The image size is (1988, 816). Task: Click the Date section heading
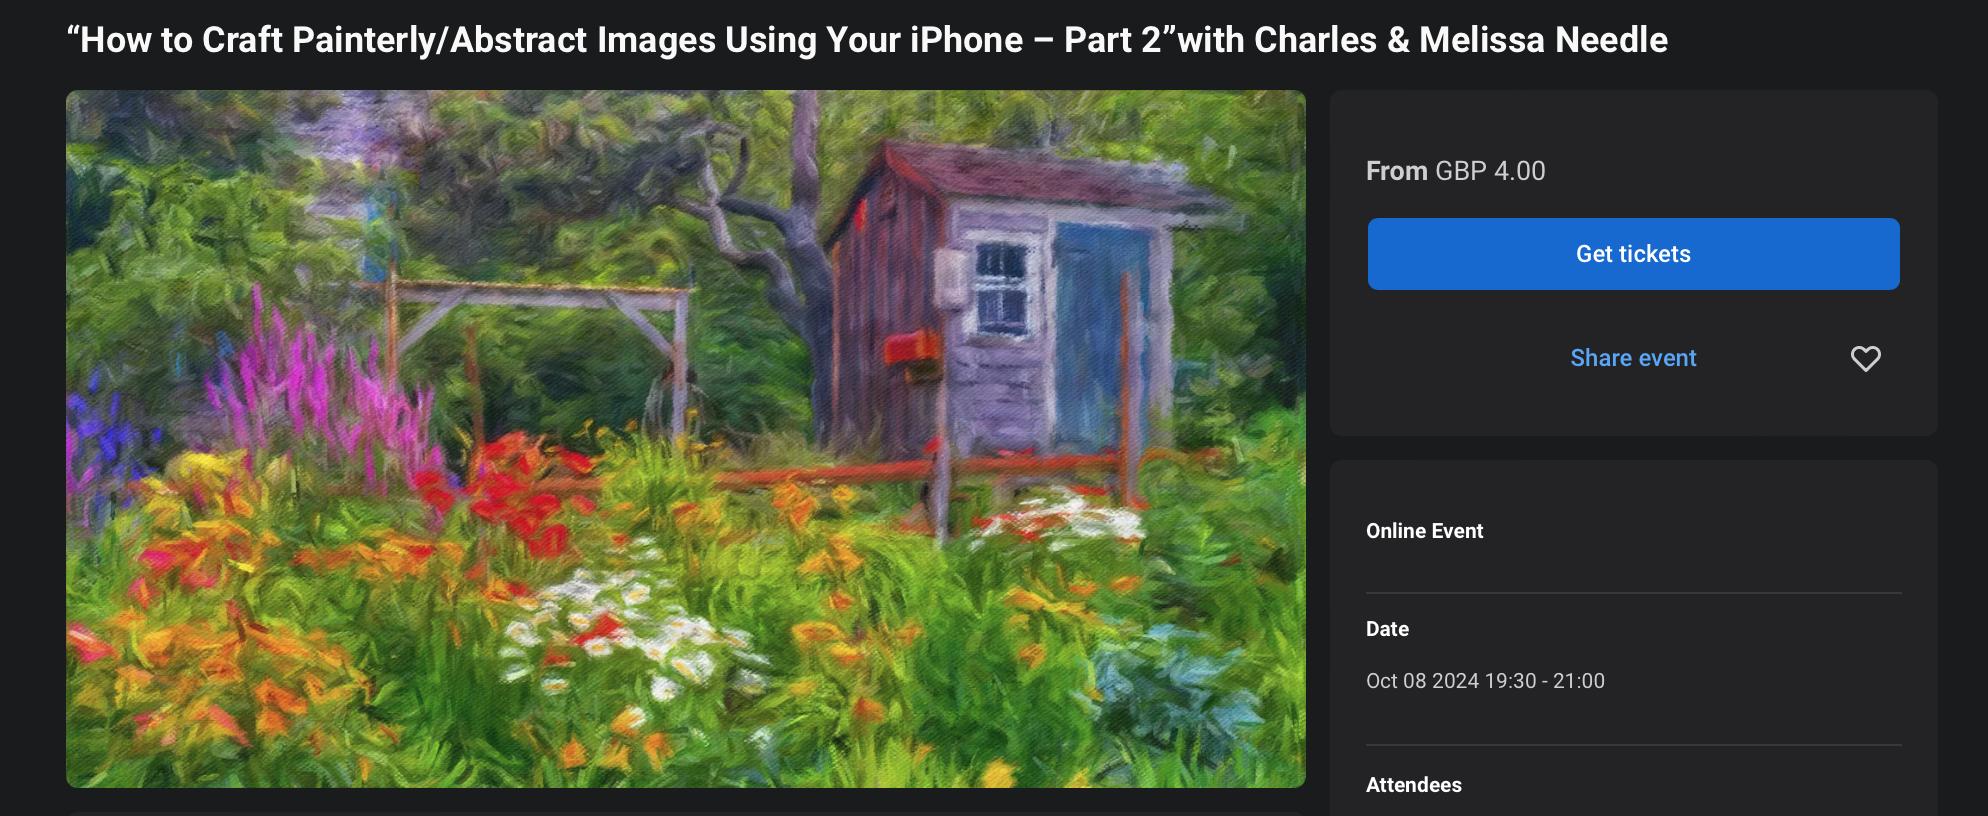pos(1387,629)
